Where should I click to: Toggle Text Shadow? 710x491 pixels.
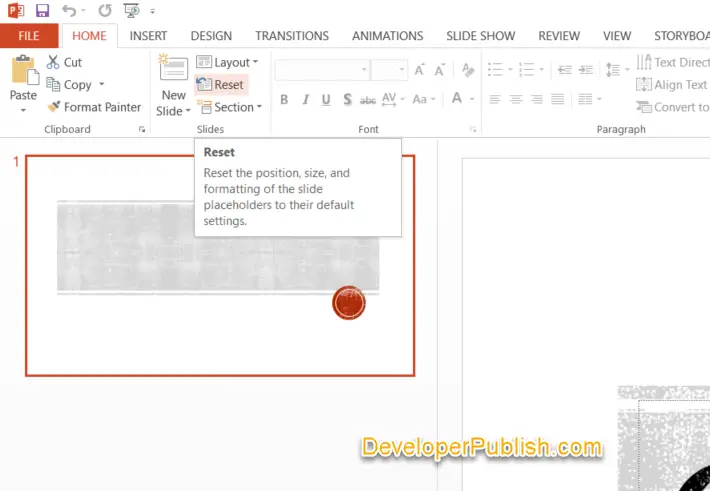point(347,99)
